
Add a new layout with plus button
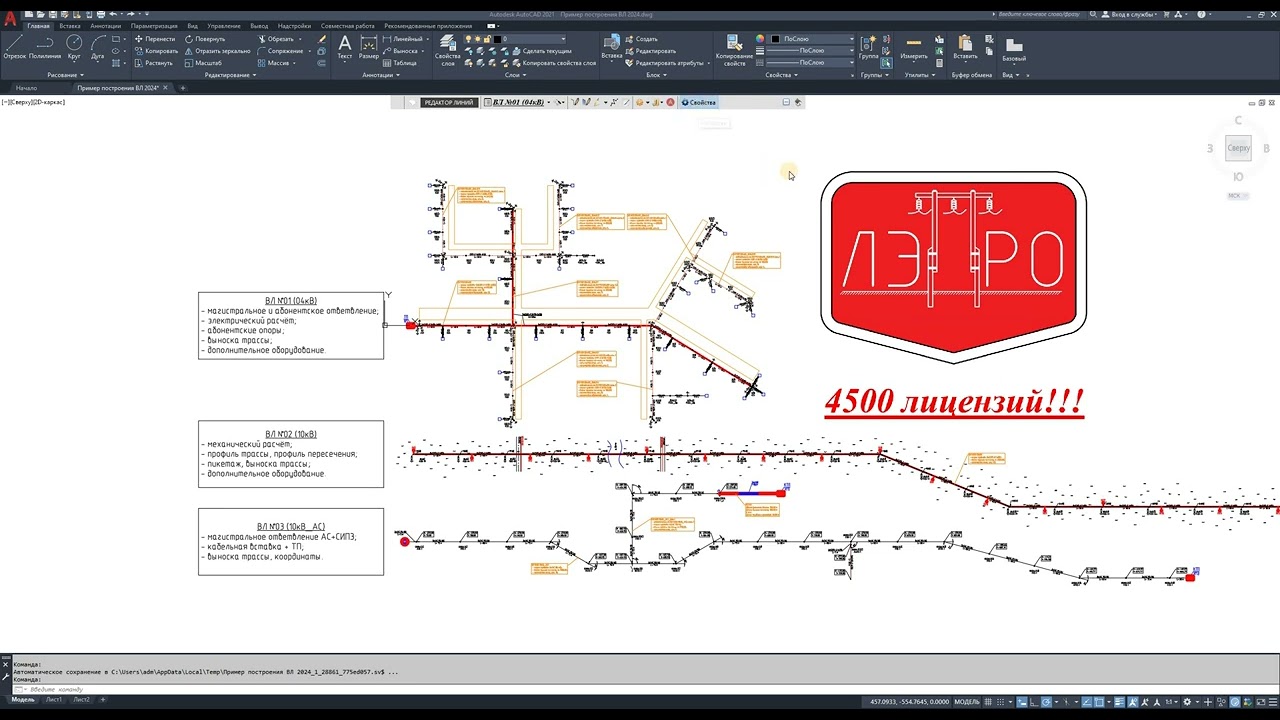coord(102,700)
